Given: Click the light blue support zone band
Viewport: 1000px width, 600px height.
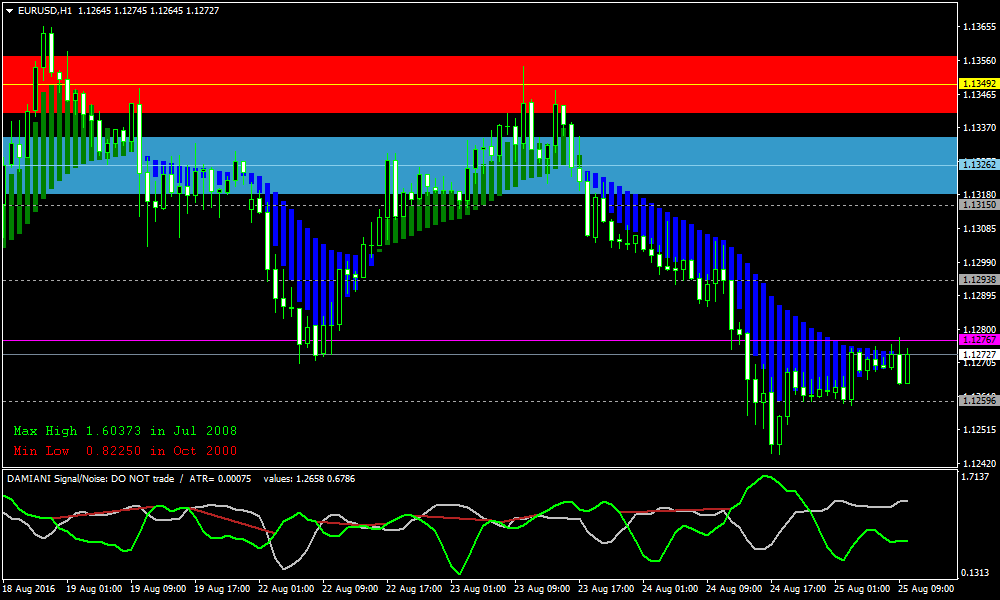Looking at the screenshot, I should [x=300, y=150].
